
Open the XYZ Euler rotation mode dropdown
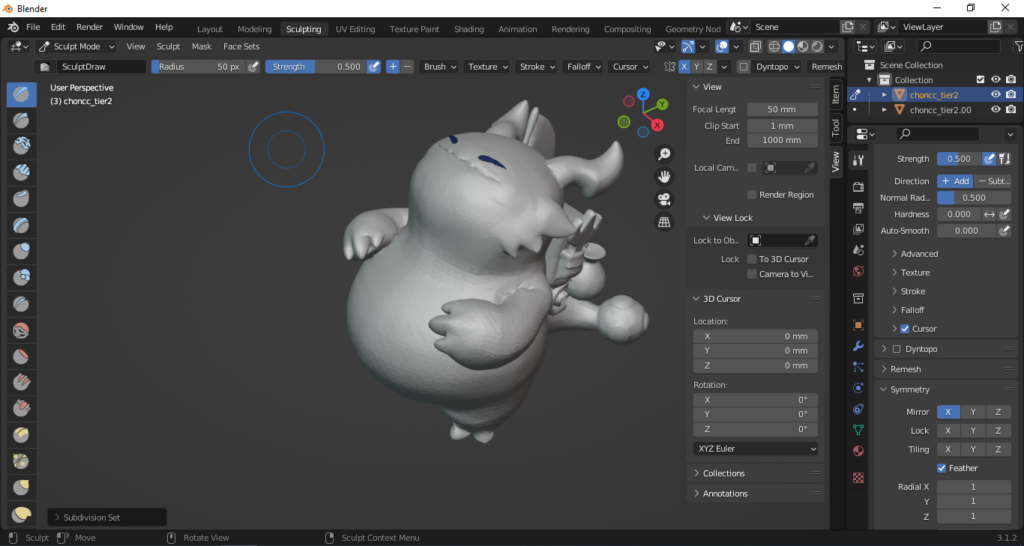click(x=756, y=449)
